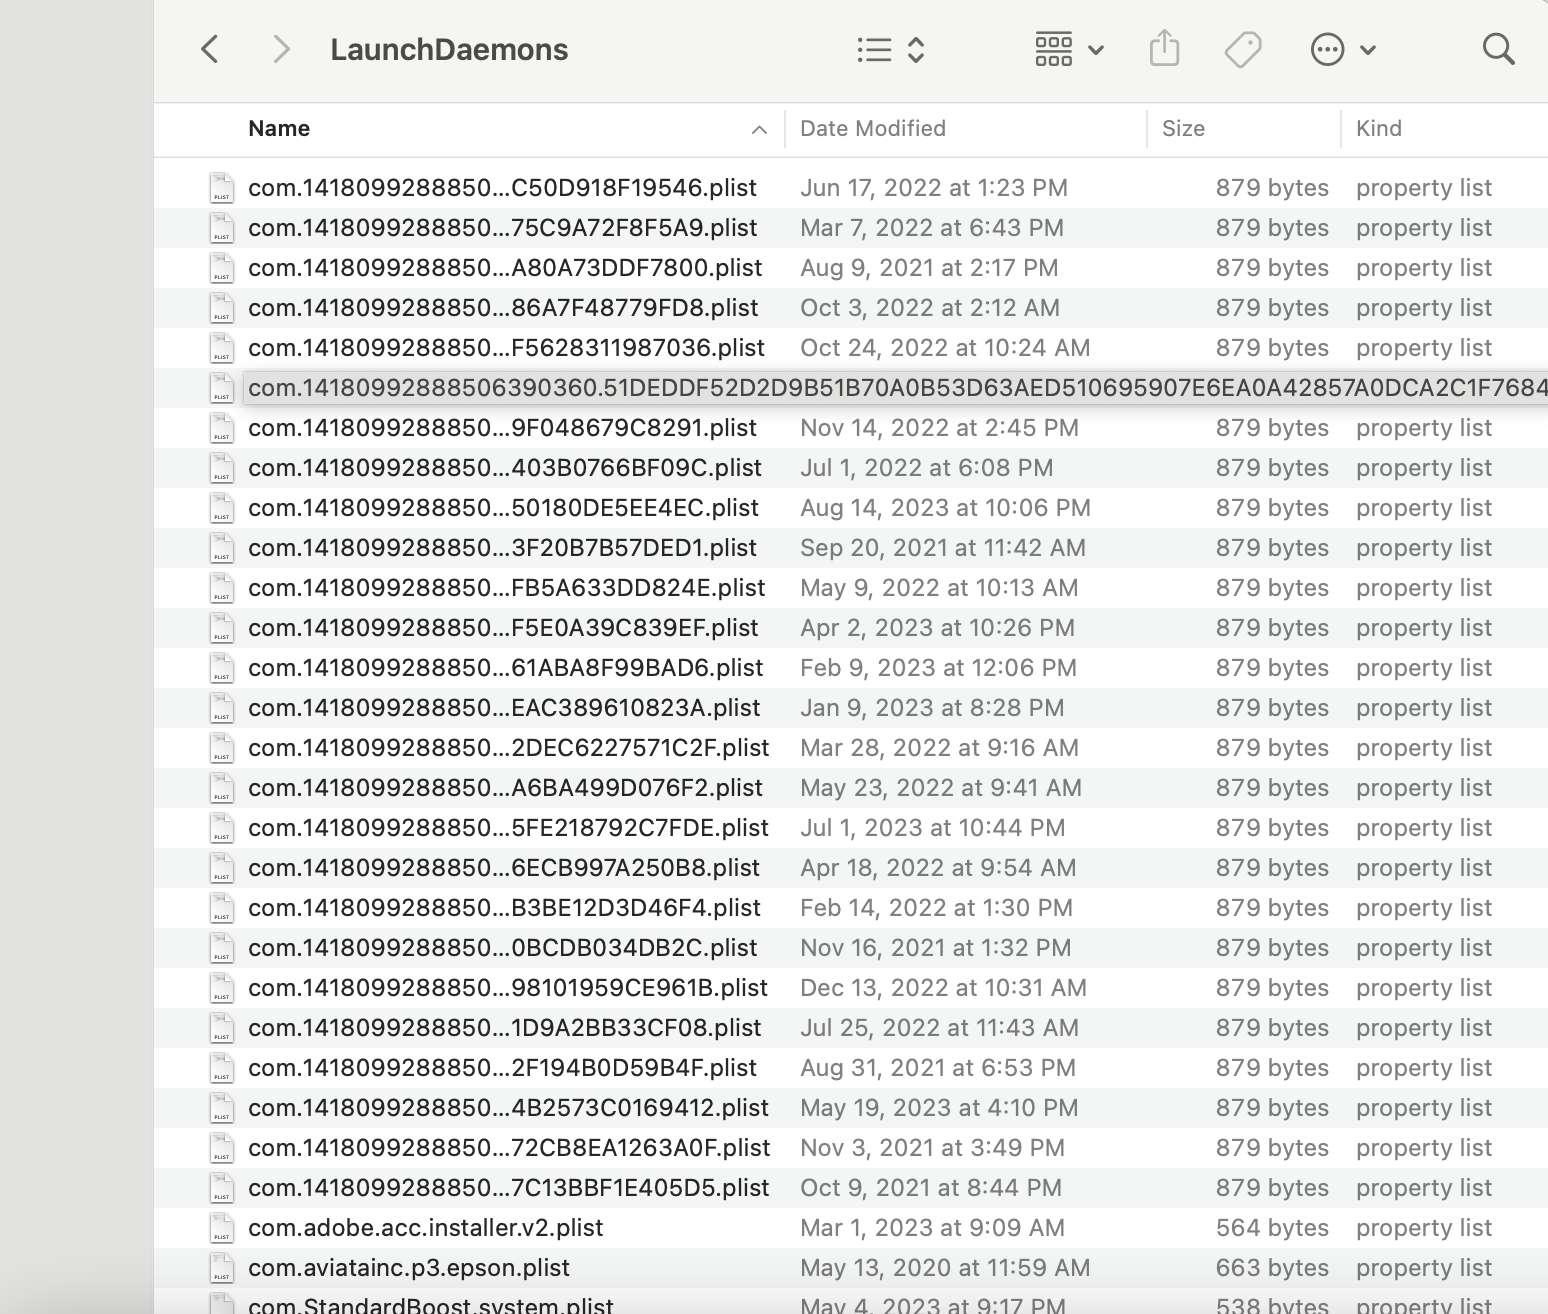
Task: Navigate back to the previous folder
Action: pyautogui.click(x=210, y=49)
